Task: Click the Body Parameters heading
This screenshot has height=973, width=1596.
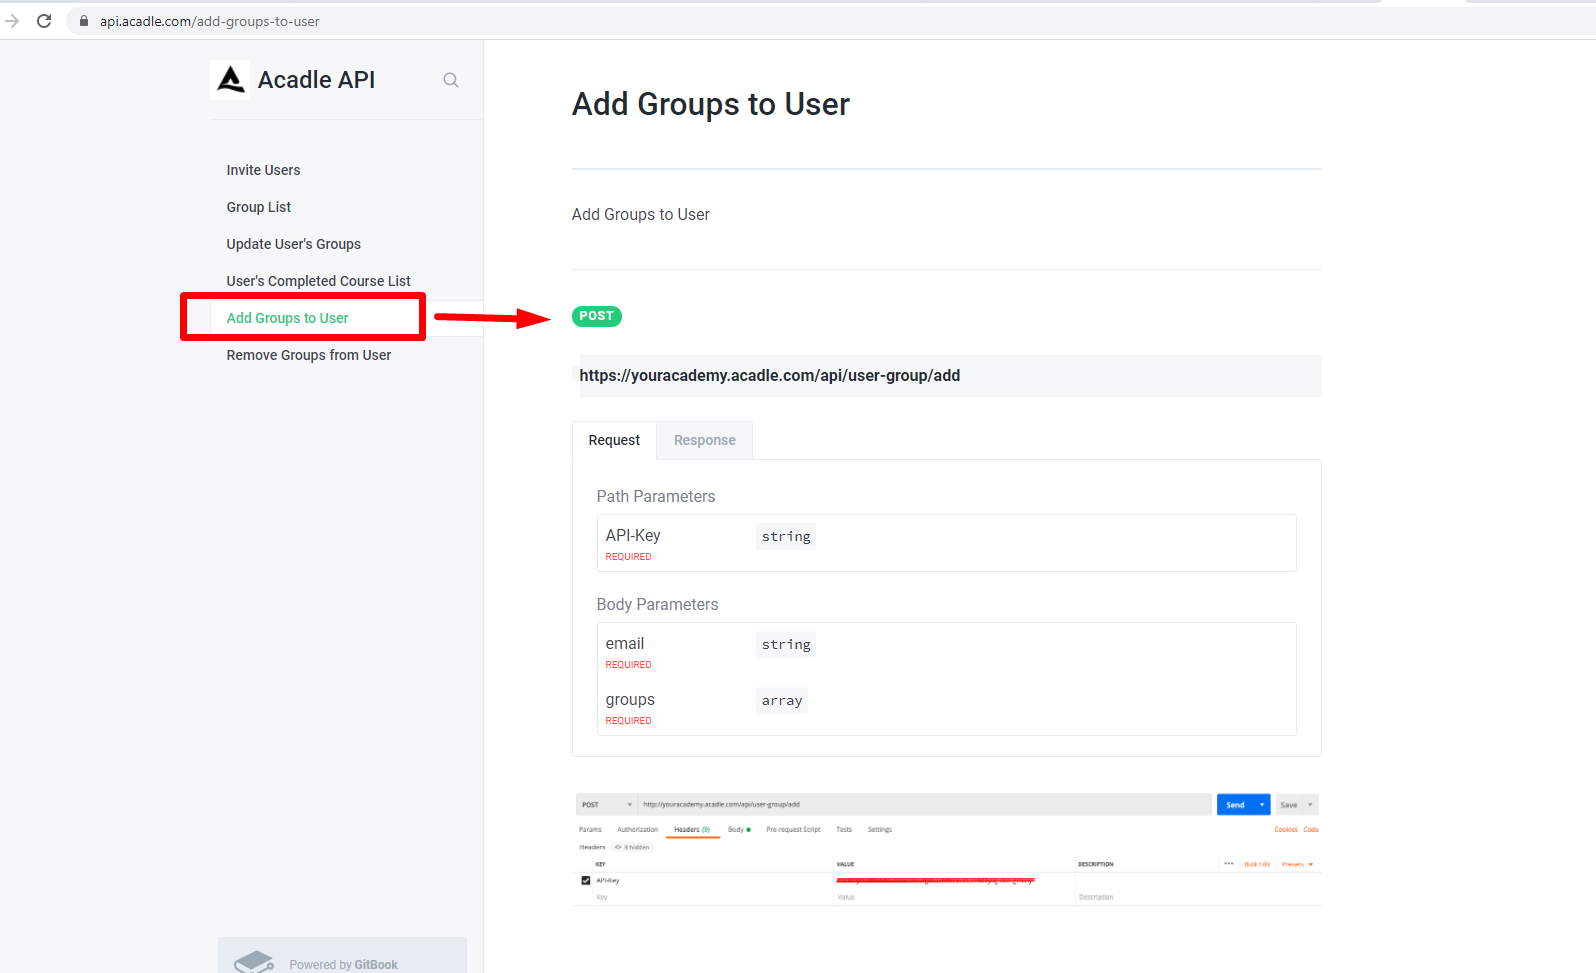Action: [658, 604]
